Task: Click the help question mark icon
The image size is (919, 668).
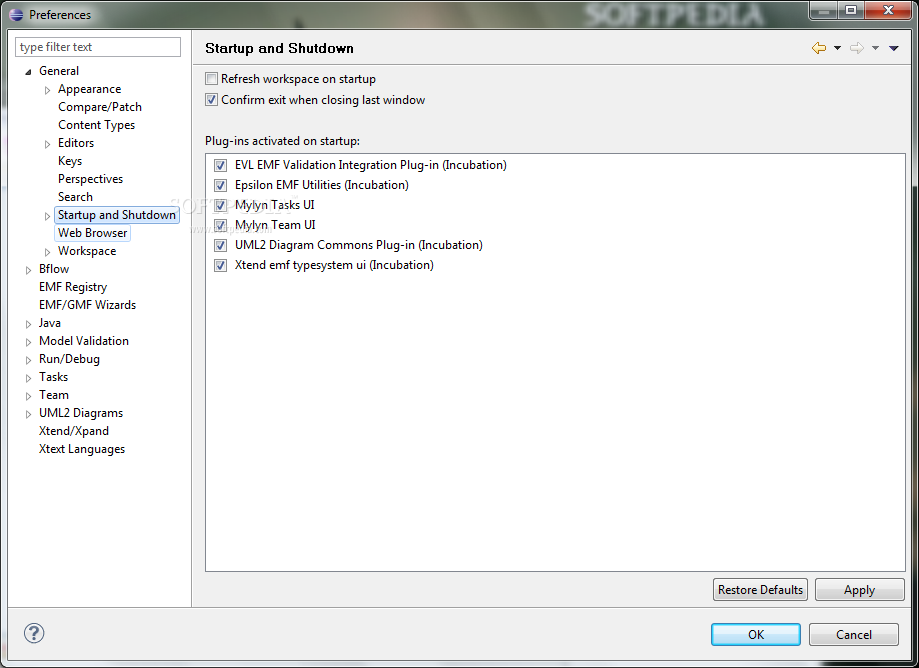Action: pos(34,633)
